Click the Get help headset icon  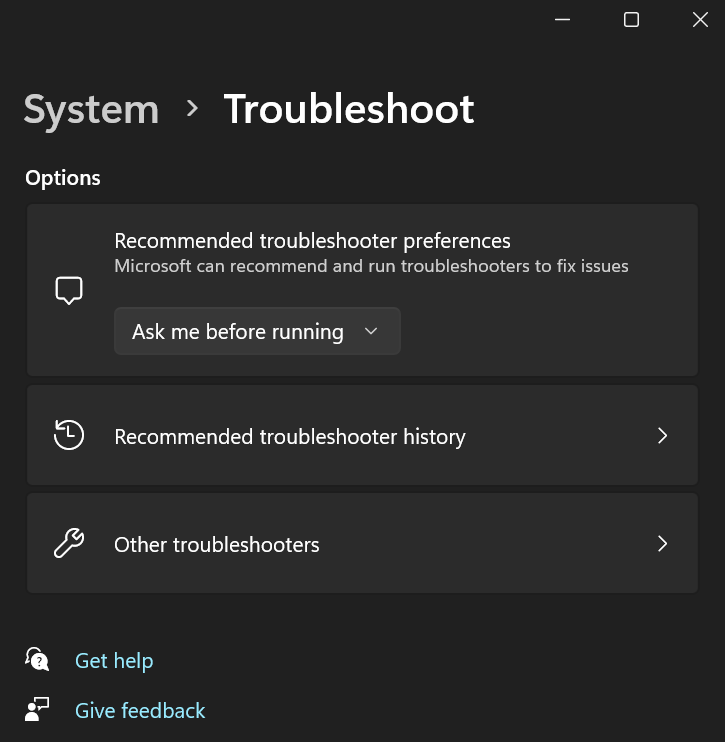pyautogui.click(x=37, y=660)
